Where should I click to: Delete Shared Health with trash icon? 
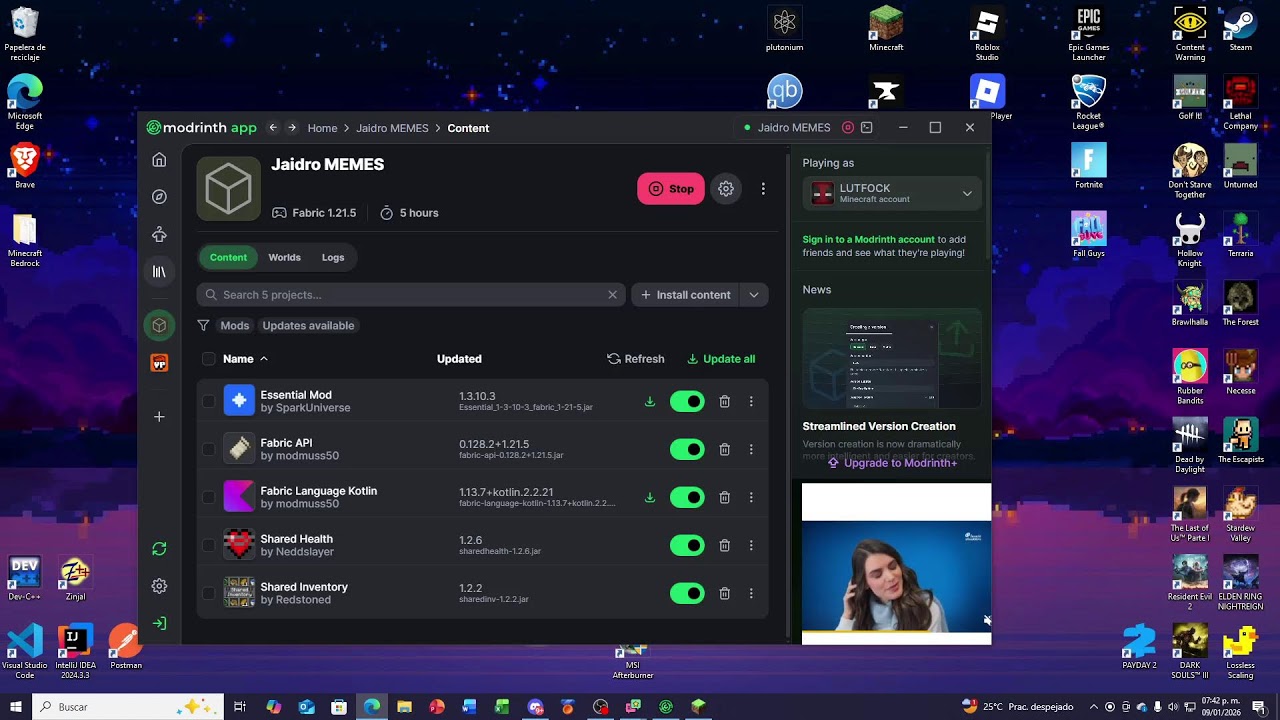(x=725, y=545)
